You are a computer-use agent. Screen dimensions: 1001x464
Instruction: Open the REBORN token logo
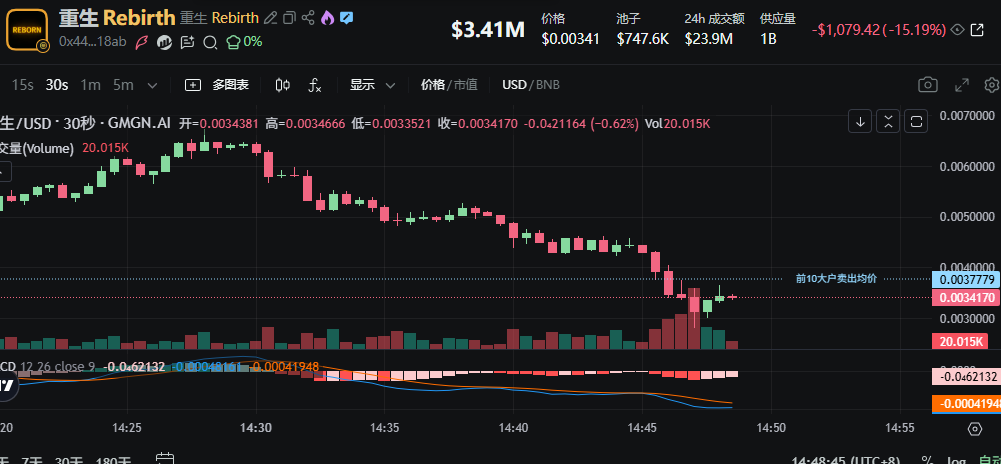(27, 29)
